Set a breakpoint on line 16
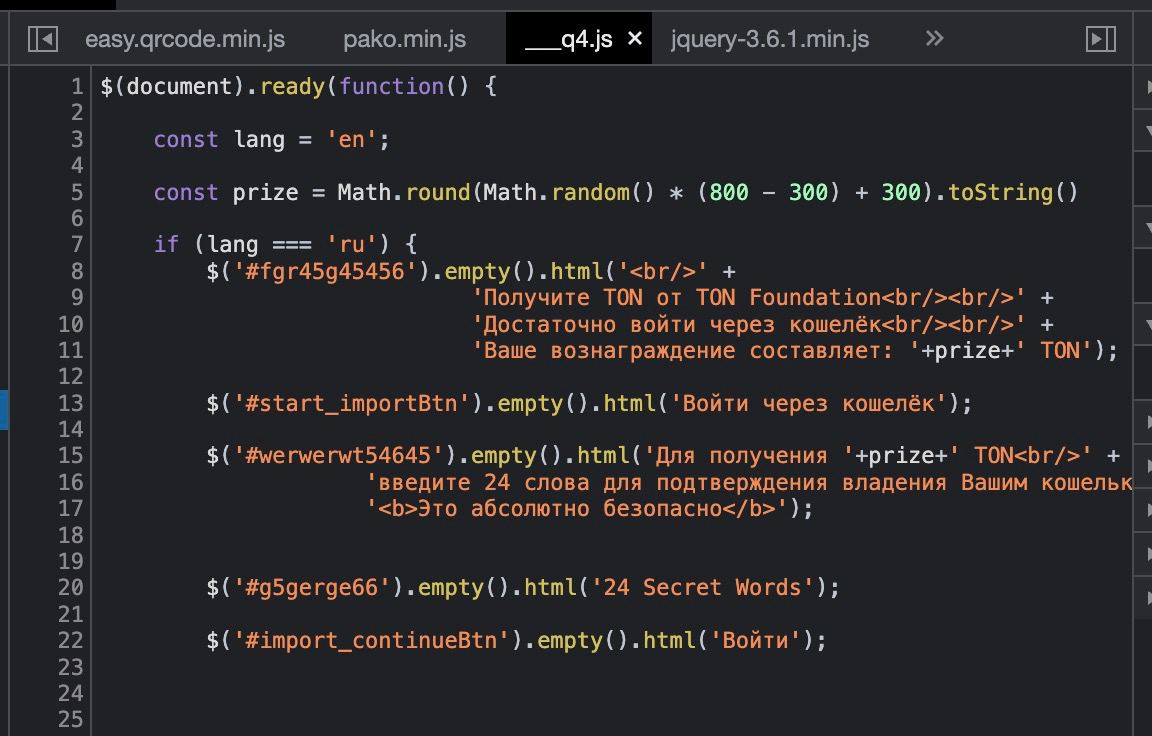The image size is (1152, 736). coord(71,482)
